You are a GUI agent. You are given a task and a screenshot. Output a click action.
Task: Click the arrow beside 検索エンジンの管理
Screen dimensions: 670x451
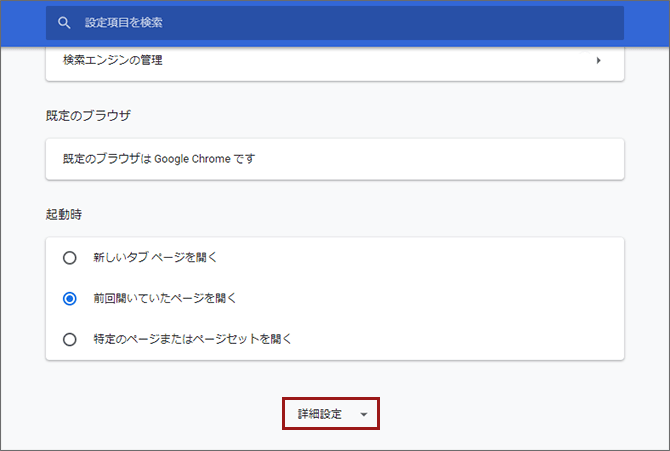click(599, 60)
